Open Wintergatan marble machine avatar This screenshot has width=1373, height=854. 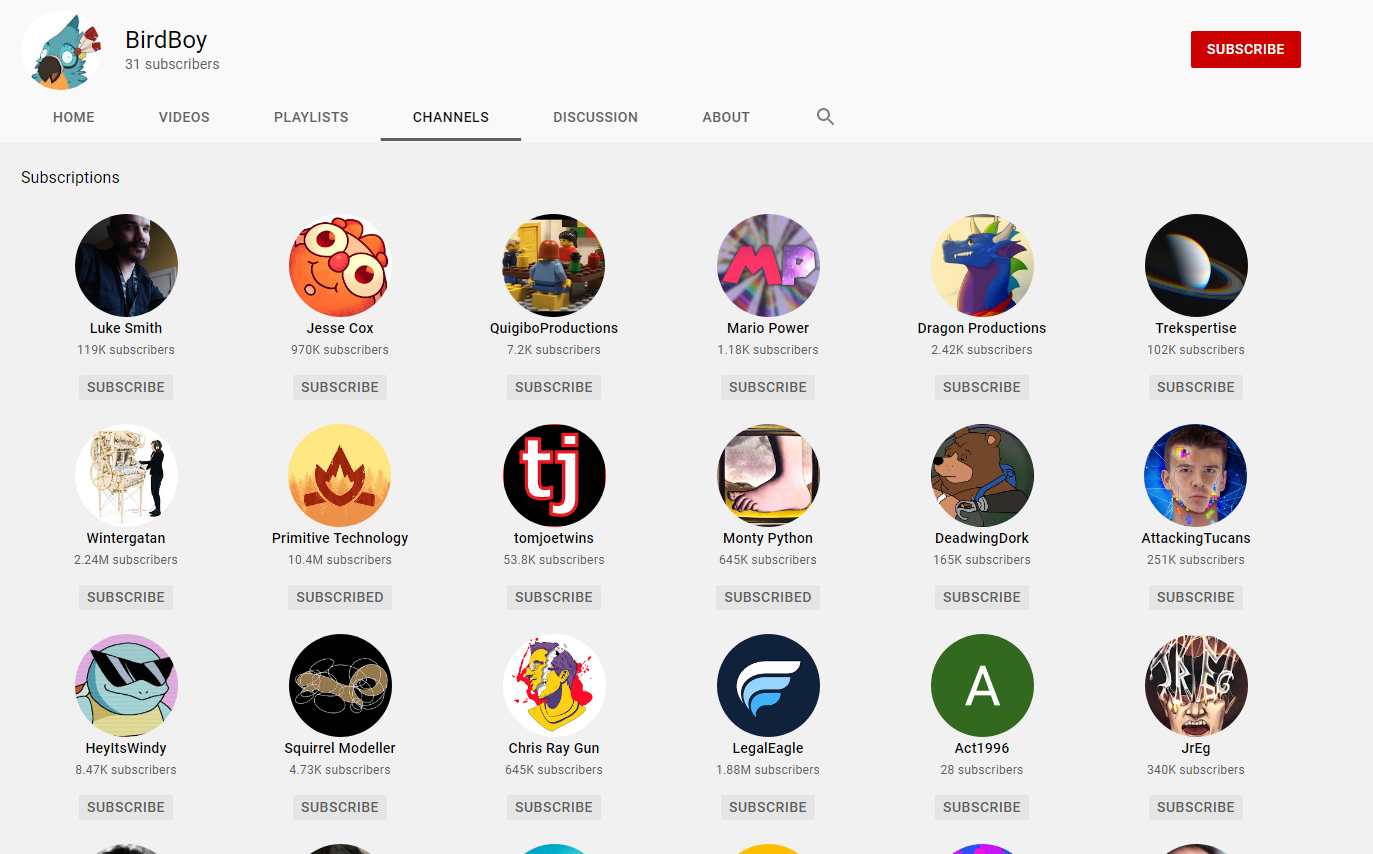[x=126, y=475]
